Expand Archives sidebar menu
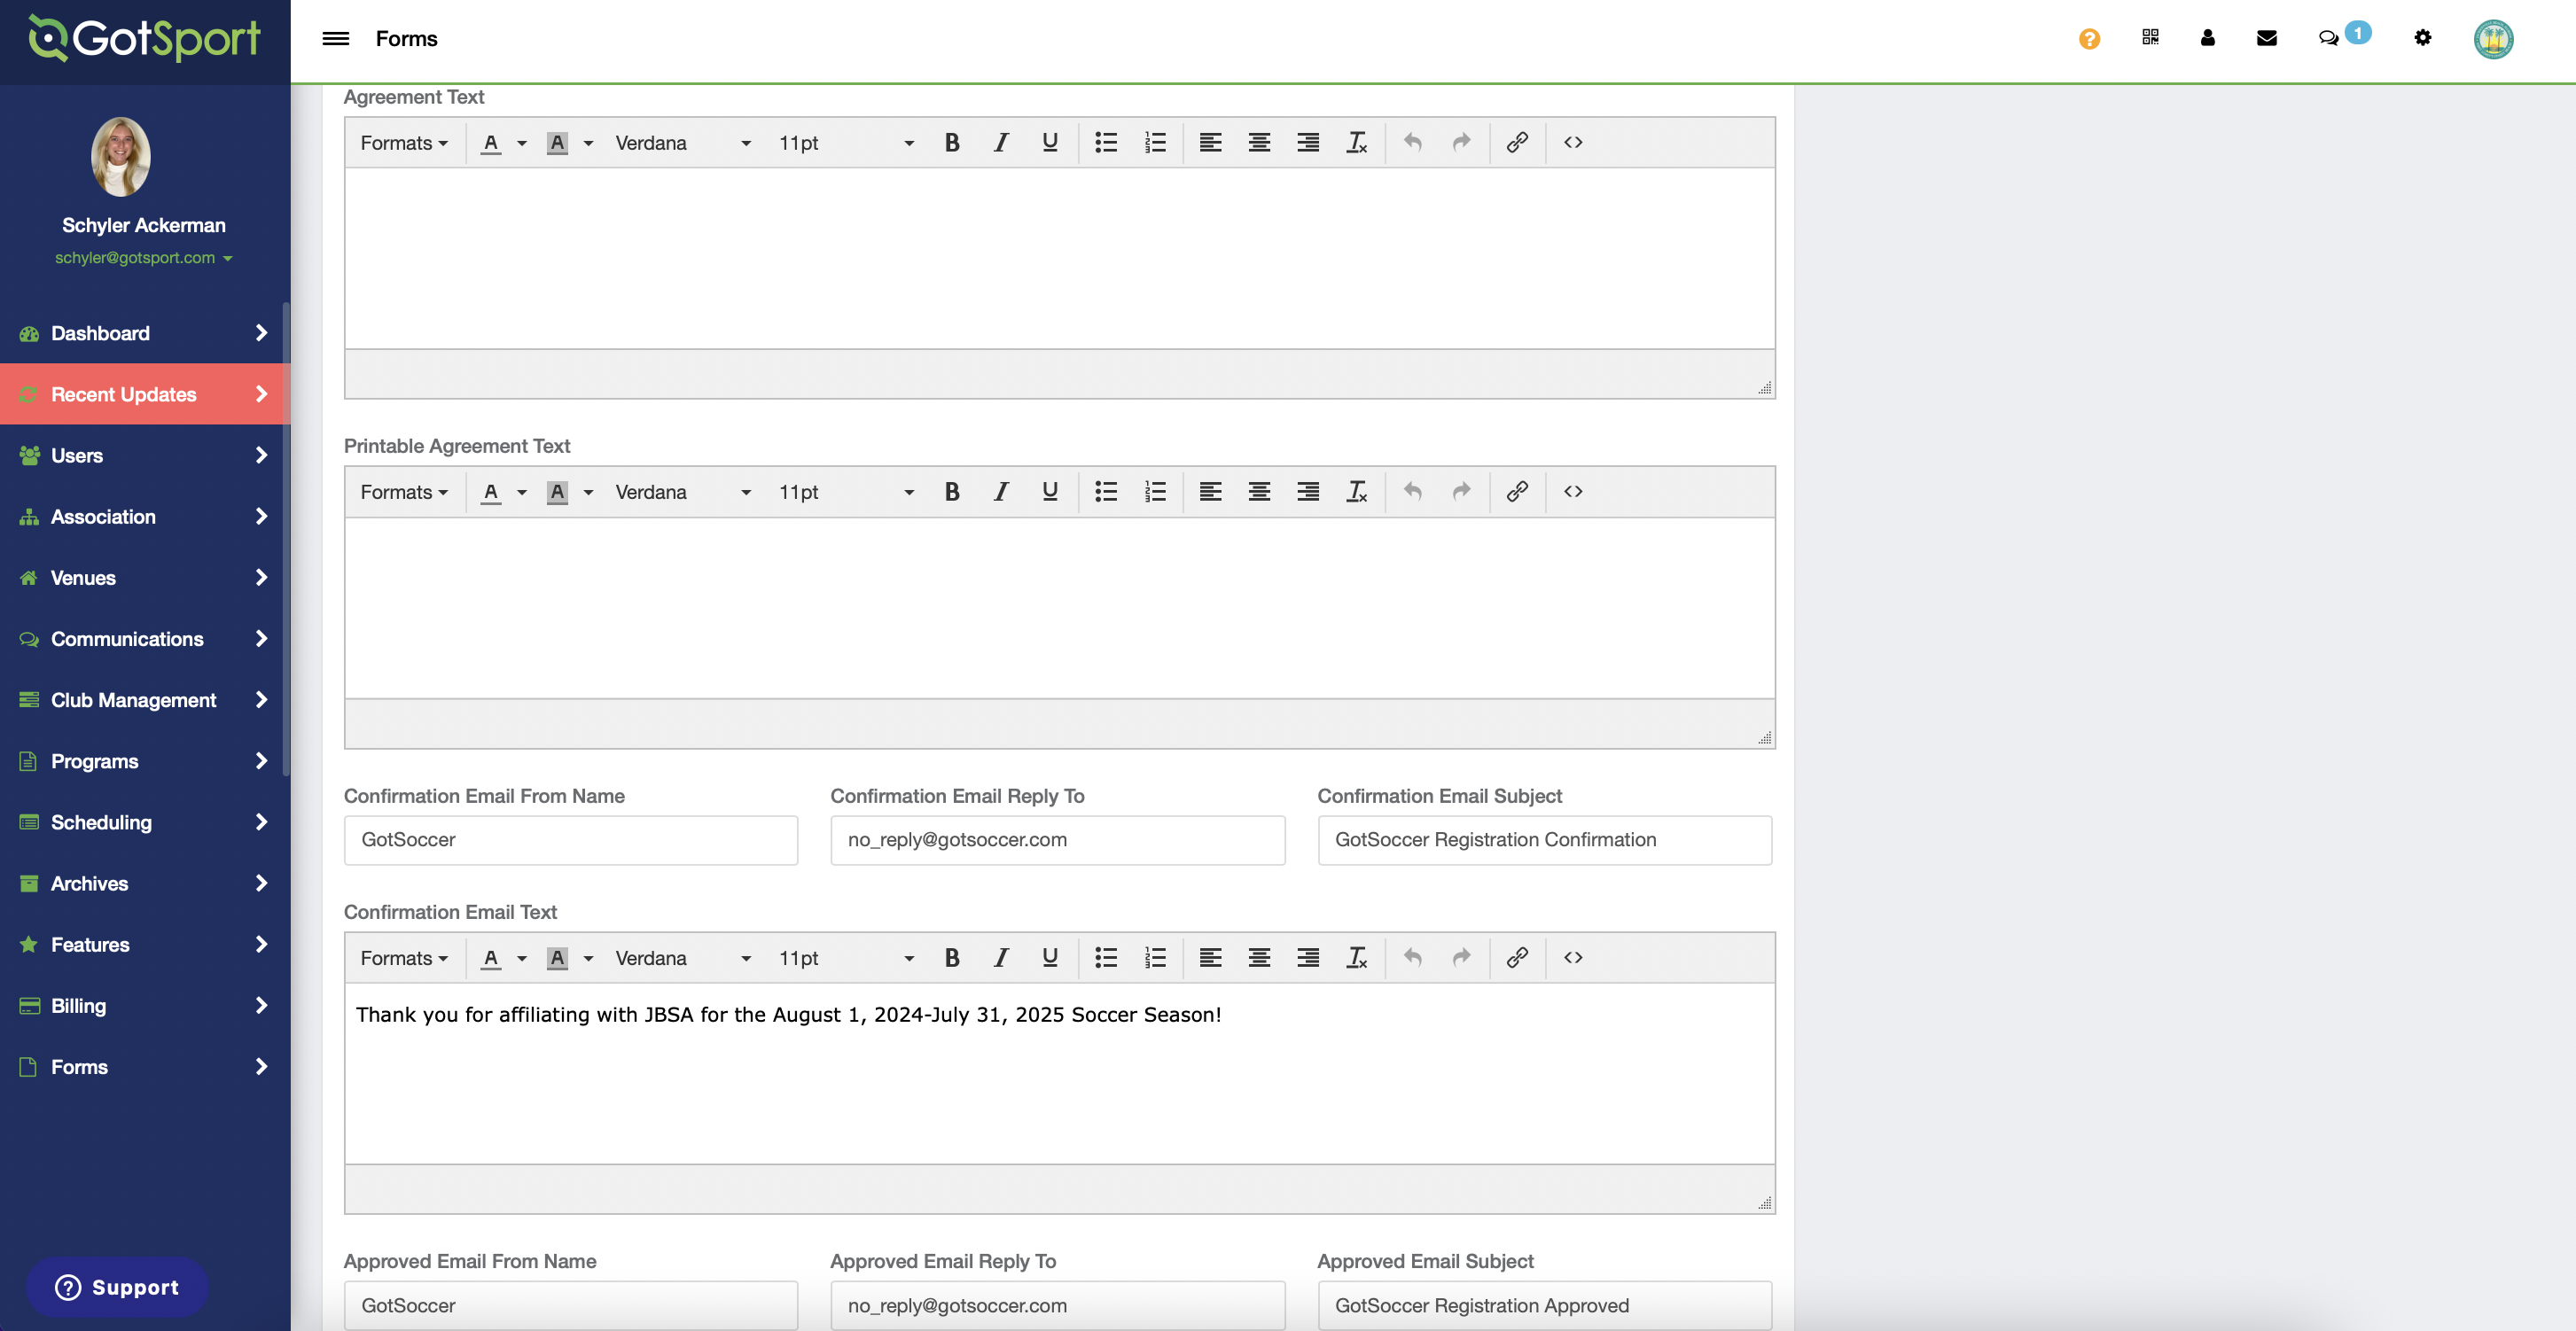The image size is (2576, 1331). 144,883
